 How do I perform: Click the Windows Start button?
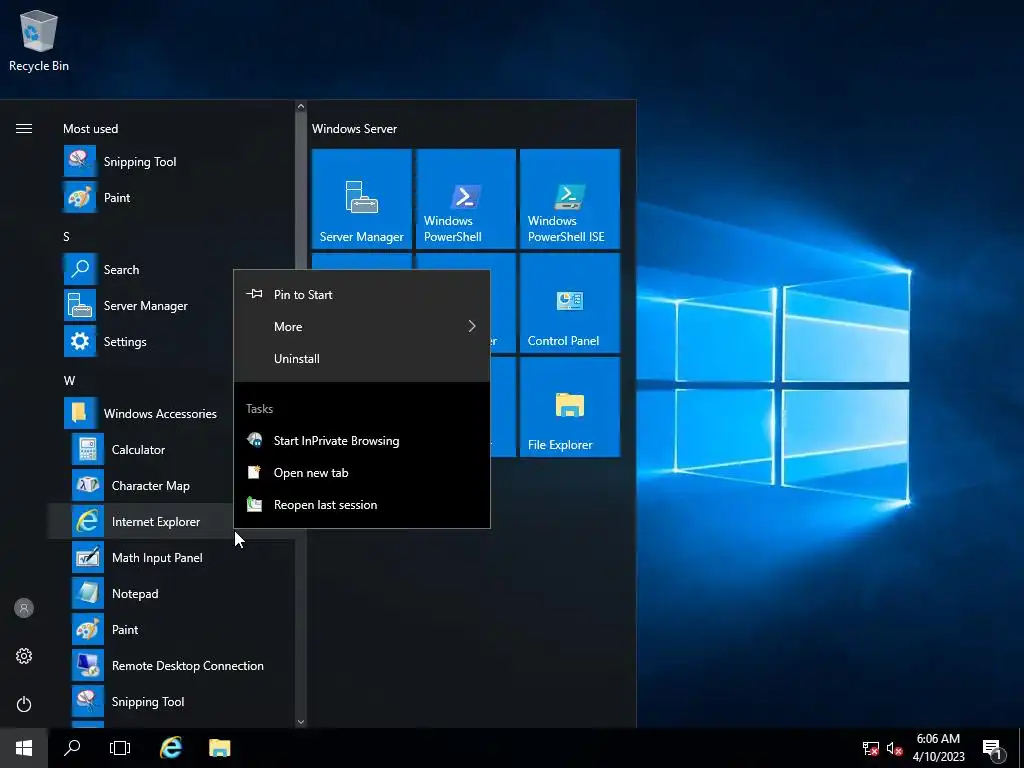pos(24,748)
